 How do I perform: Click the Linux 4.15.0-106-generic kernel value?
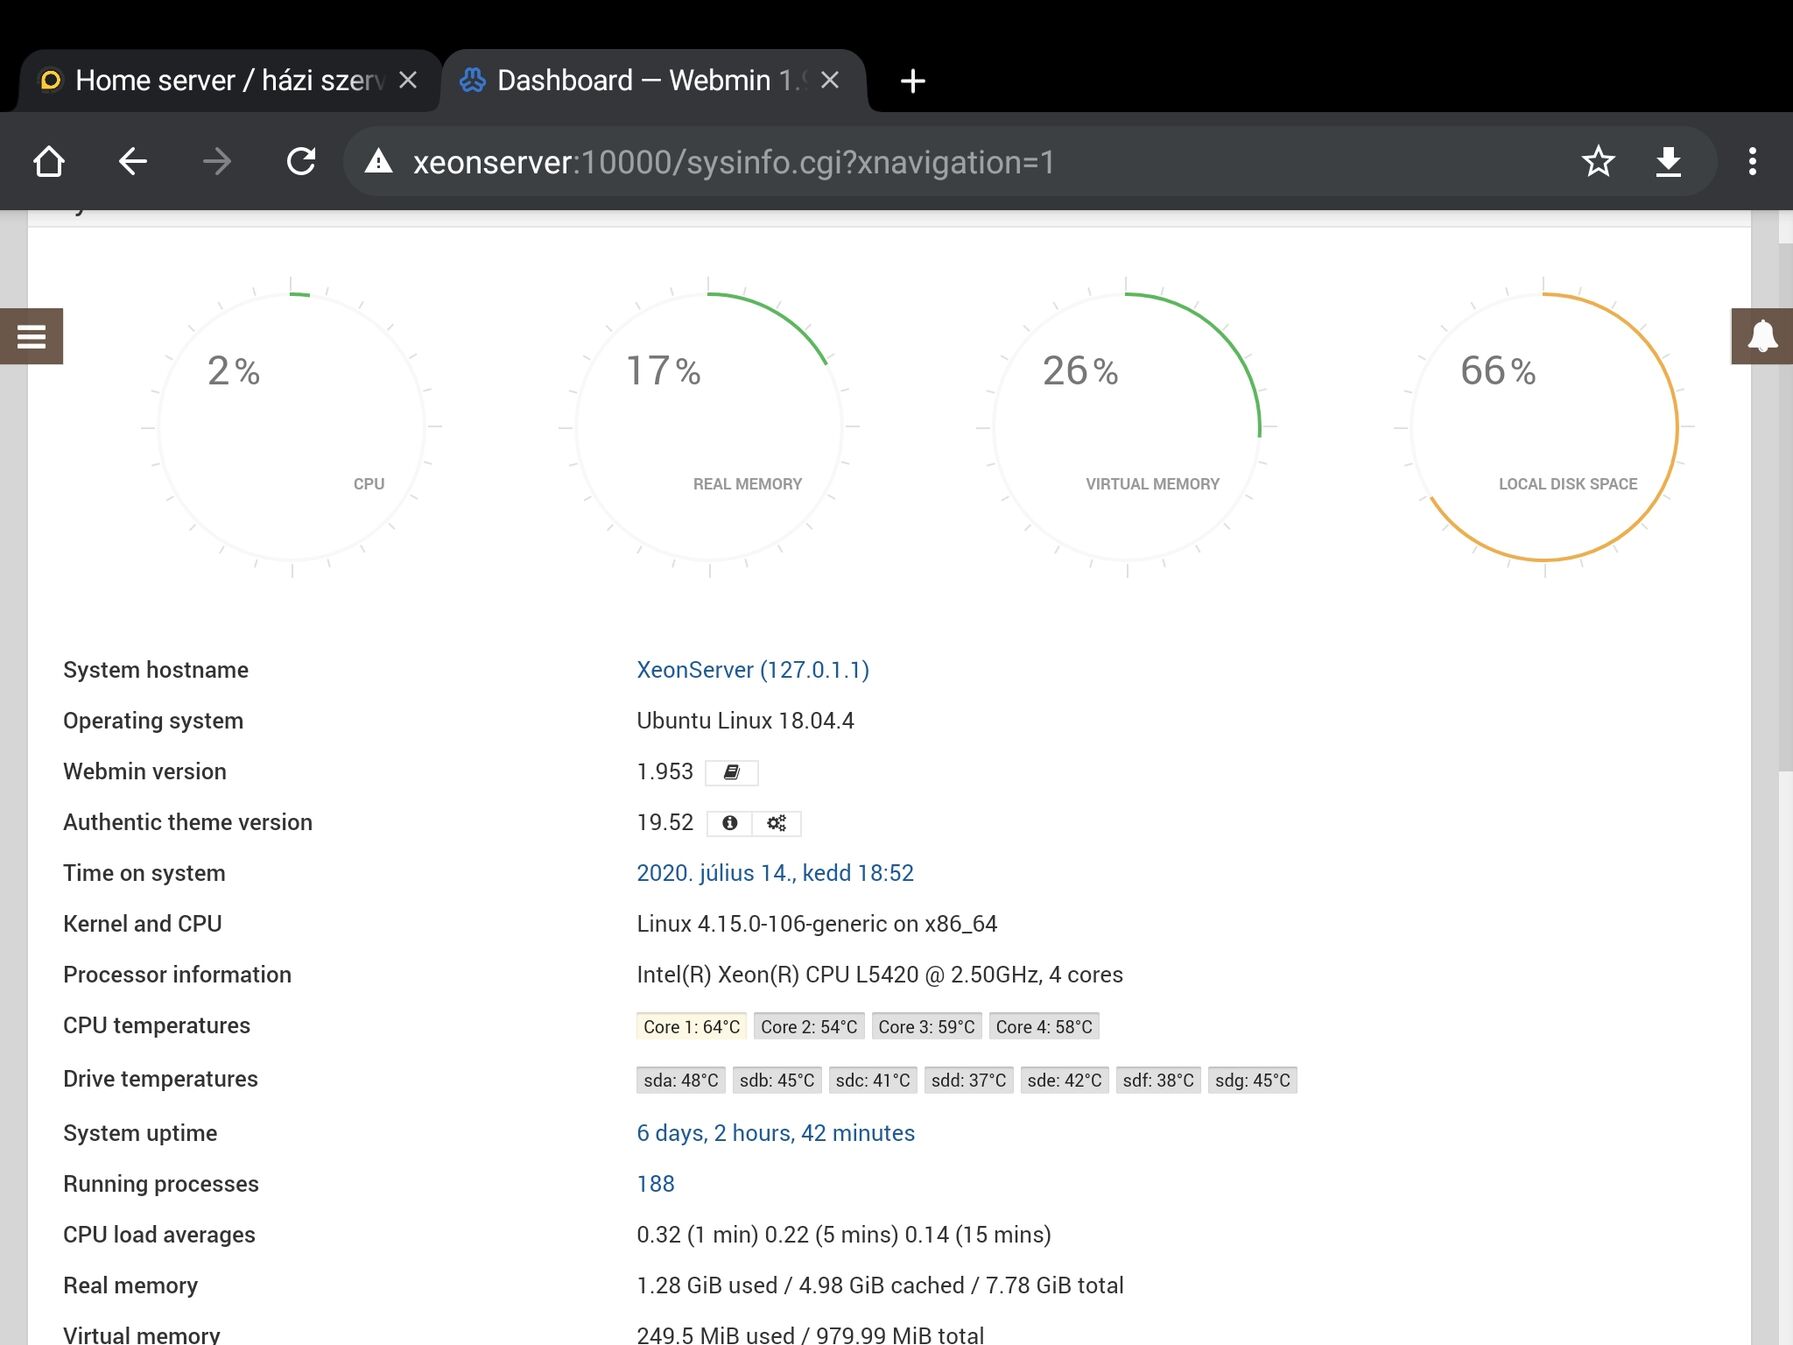pyautogui.click(x=817, y=924)
